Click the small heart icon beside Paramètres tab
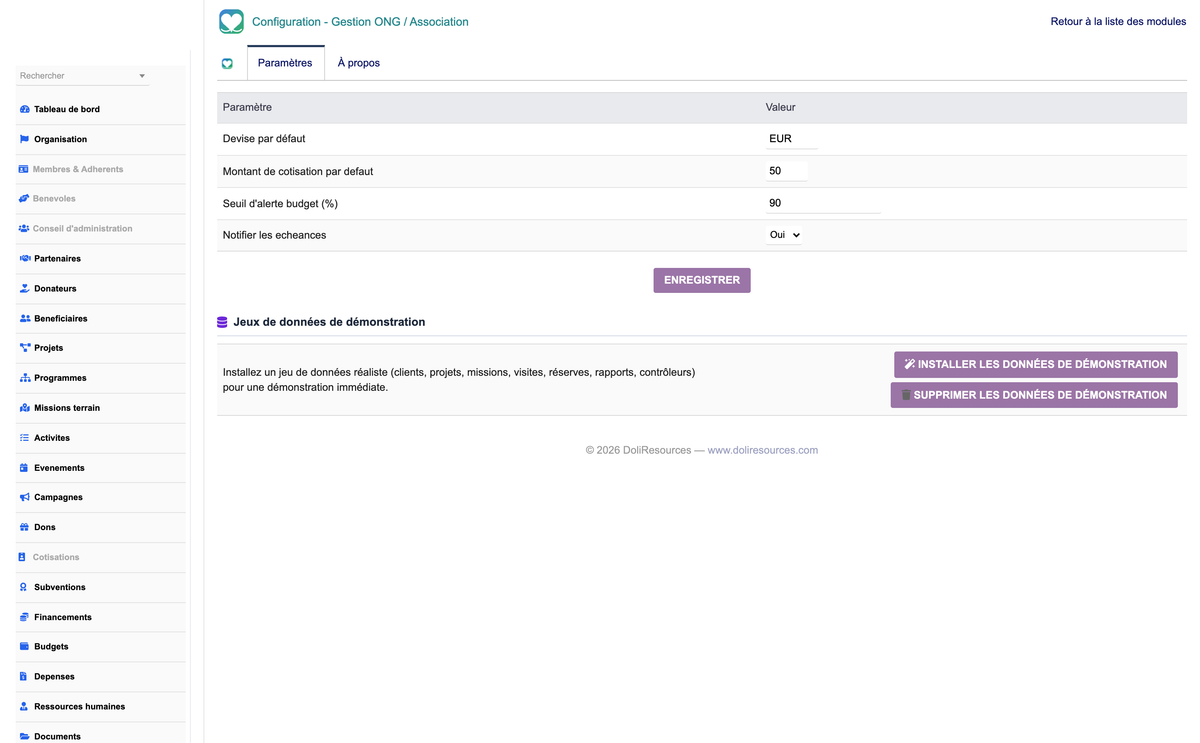This screenshot has width=1200, height=743. pos(227,63)
